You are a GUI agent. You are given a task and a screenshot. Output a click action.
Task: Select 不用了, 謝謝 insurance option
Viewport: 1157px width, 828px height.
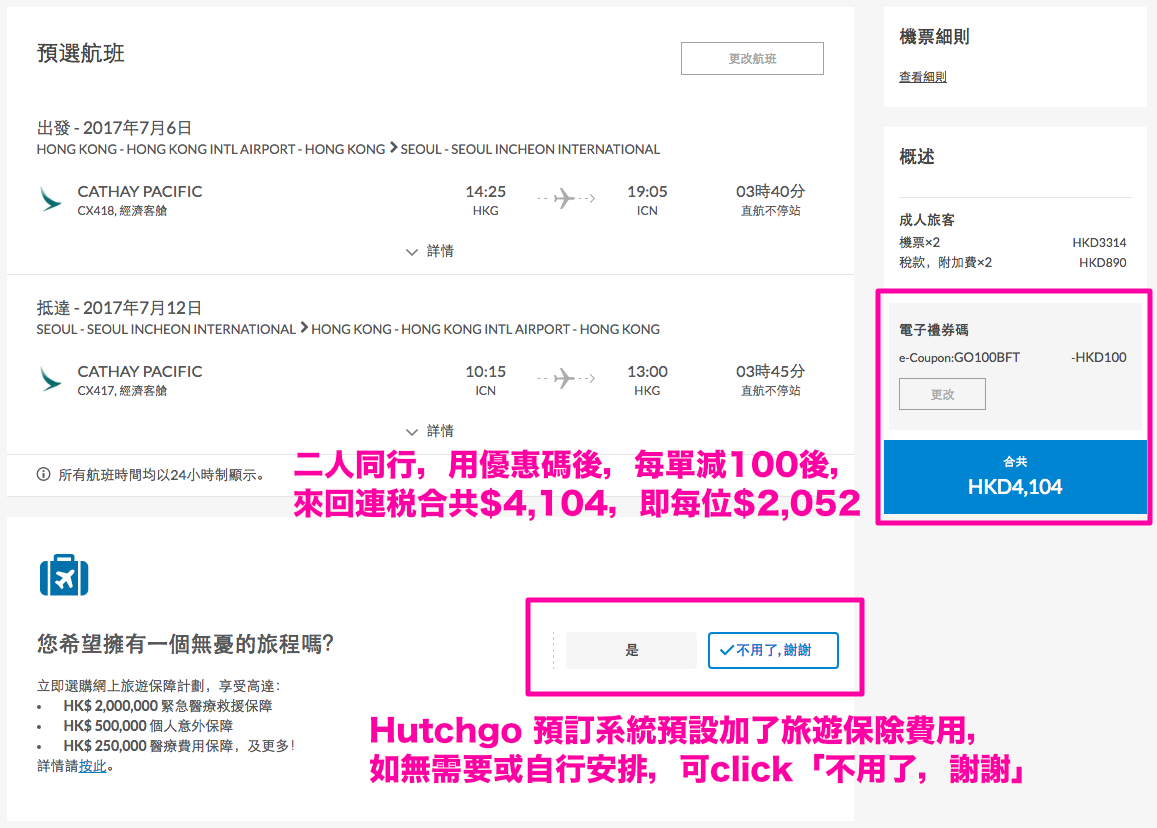tap(773, 650)
